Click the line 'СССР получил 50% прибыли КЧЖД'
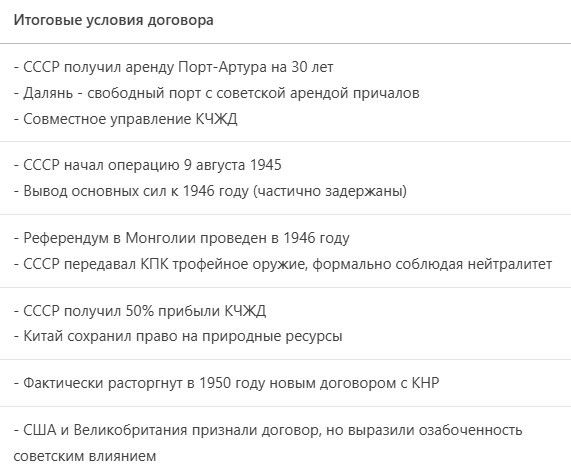The image size is (571, 476). click(x=140, y=311)
